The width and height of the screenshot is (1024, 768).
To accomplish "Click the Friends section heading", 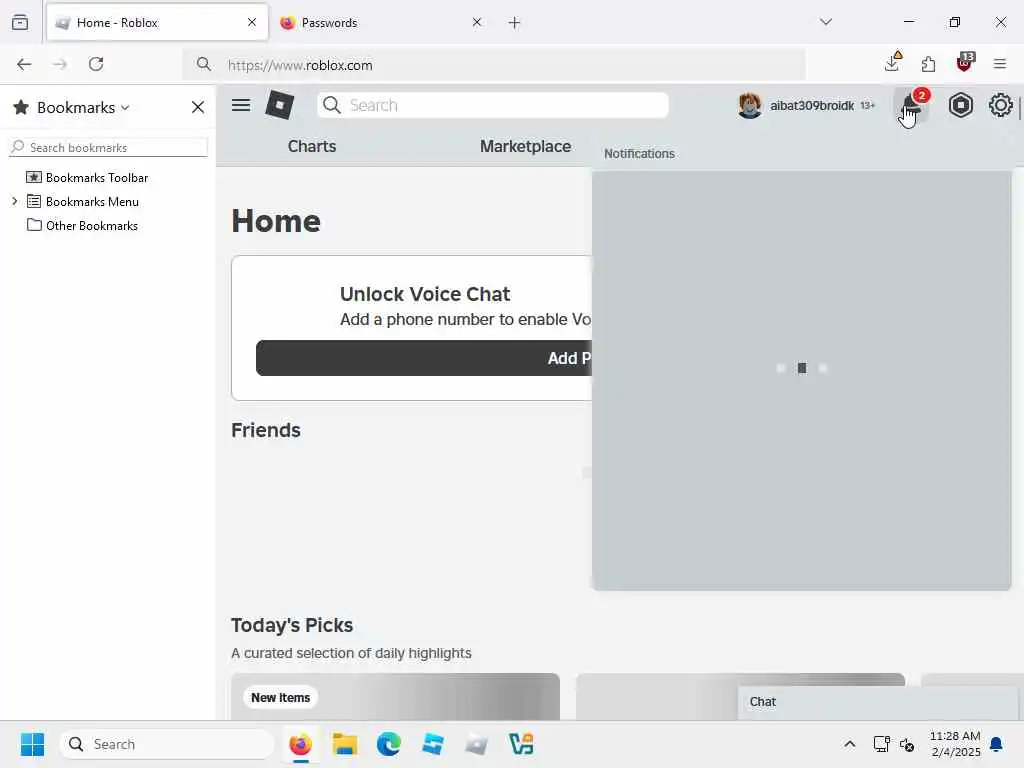I will [x=266, y=430].
